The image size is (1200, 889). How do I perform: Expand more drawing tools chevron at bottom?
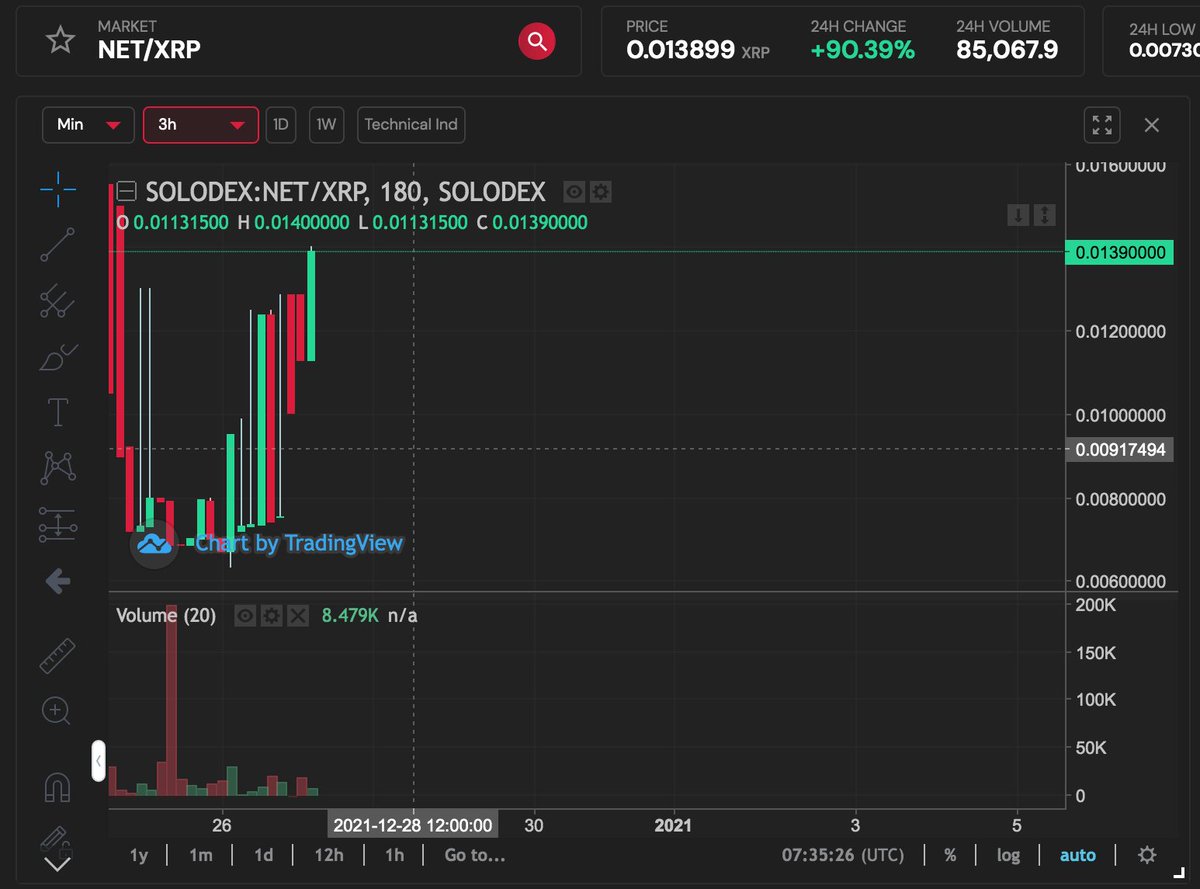click(x=57, y=863)
